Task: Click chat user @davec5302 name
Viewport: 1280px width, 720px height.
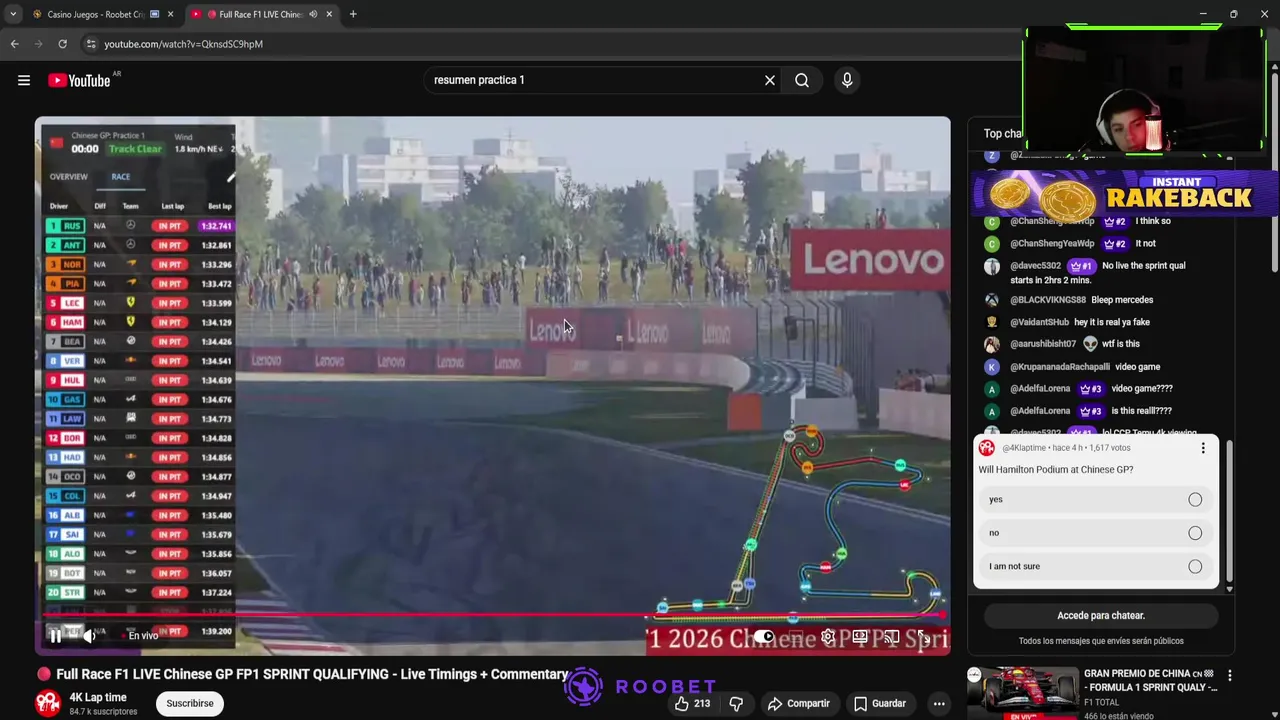Action: point(1035,266)
